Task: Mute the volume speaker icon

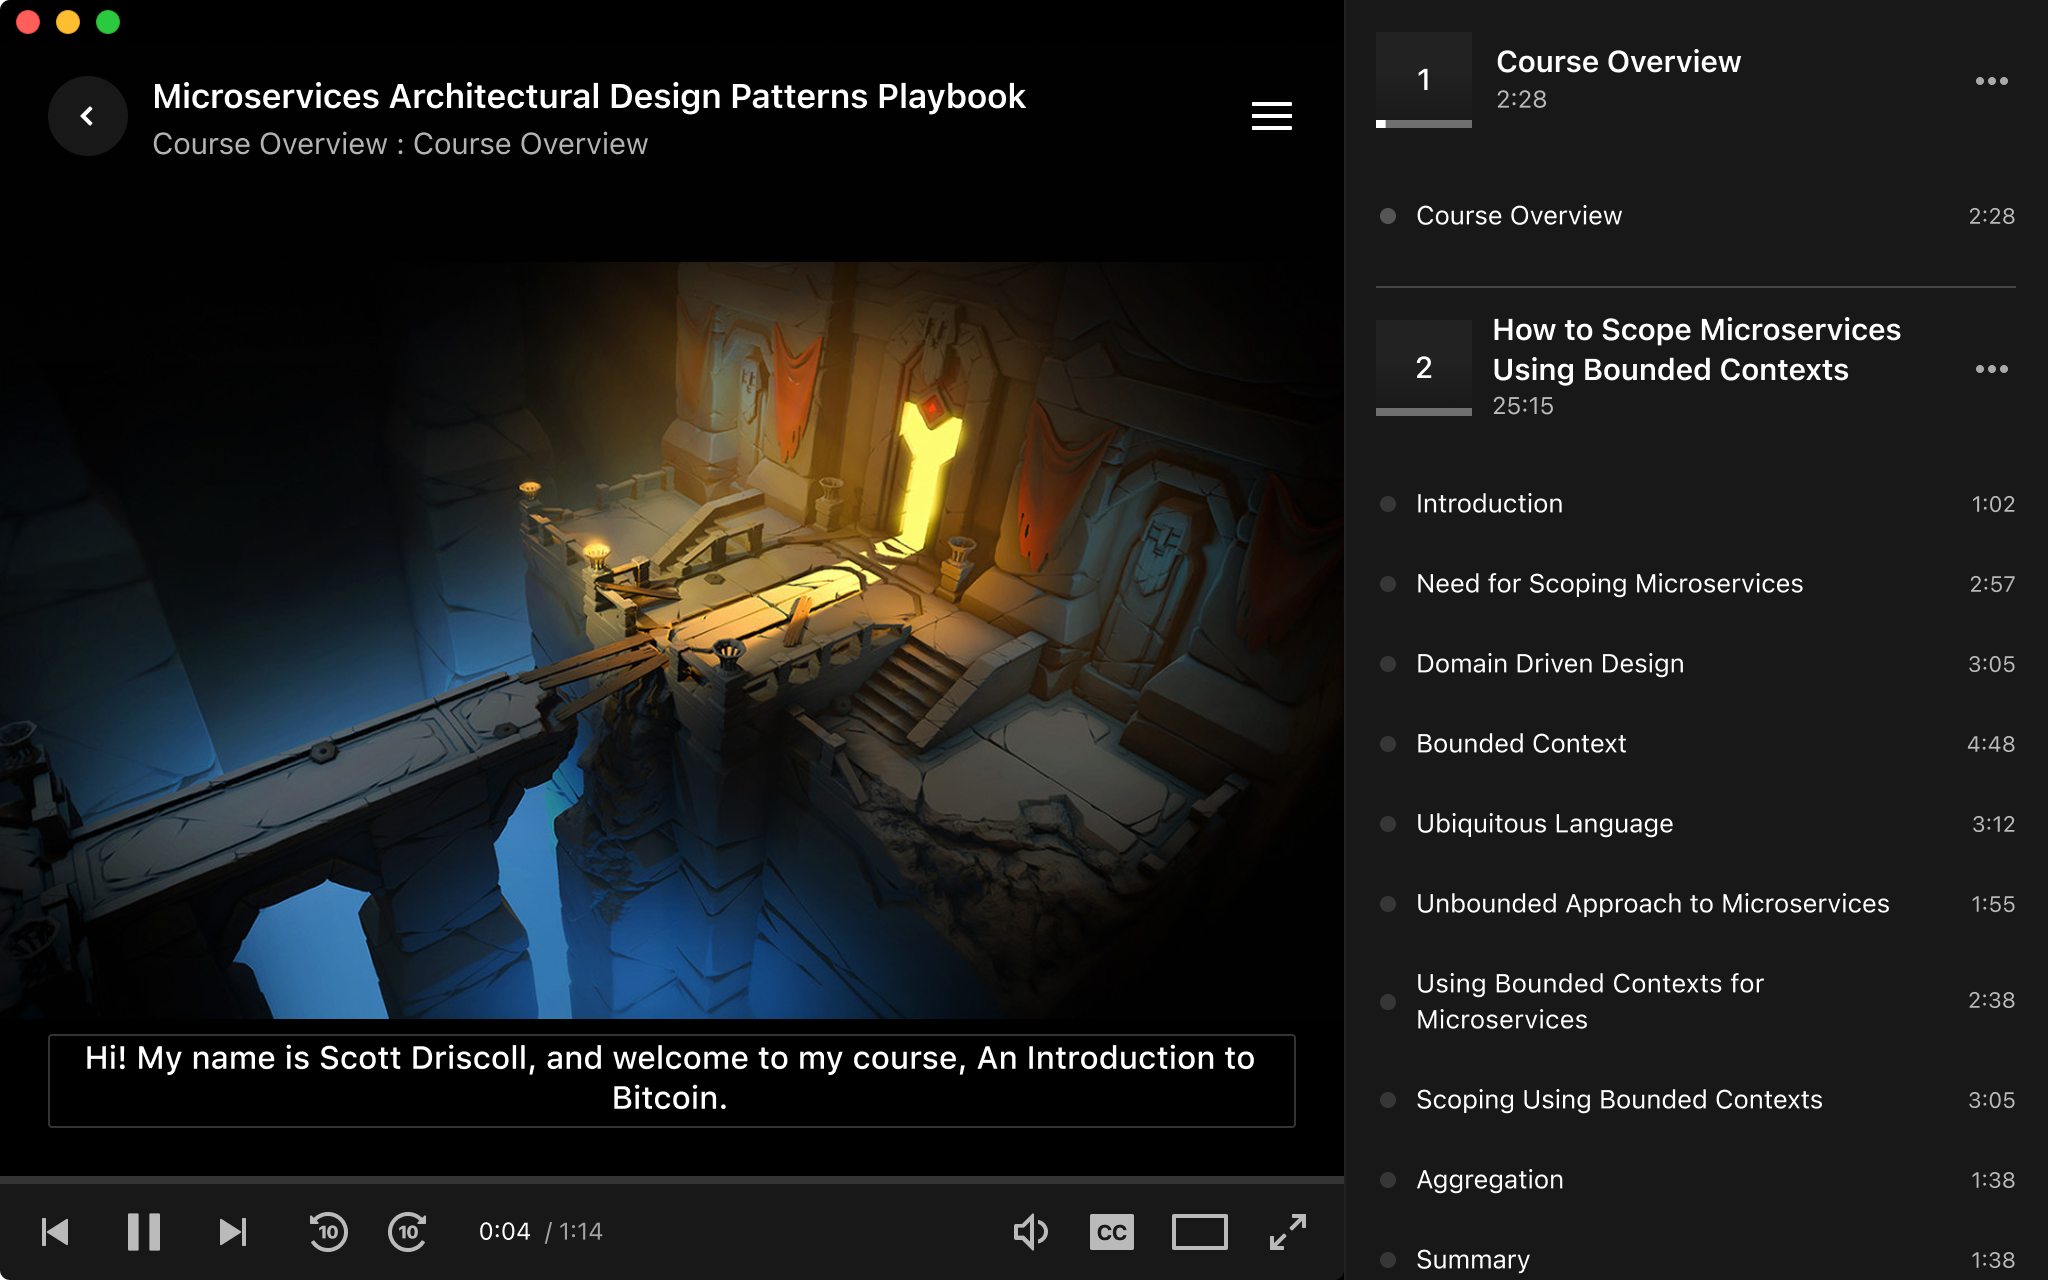Action: click(x=1030, y=1232)
